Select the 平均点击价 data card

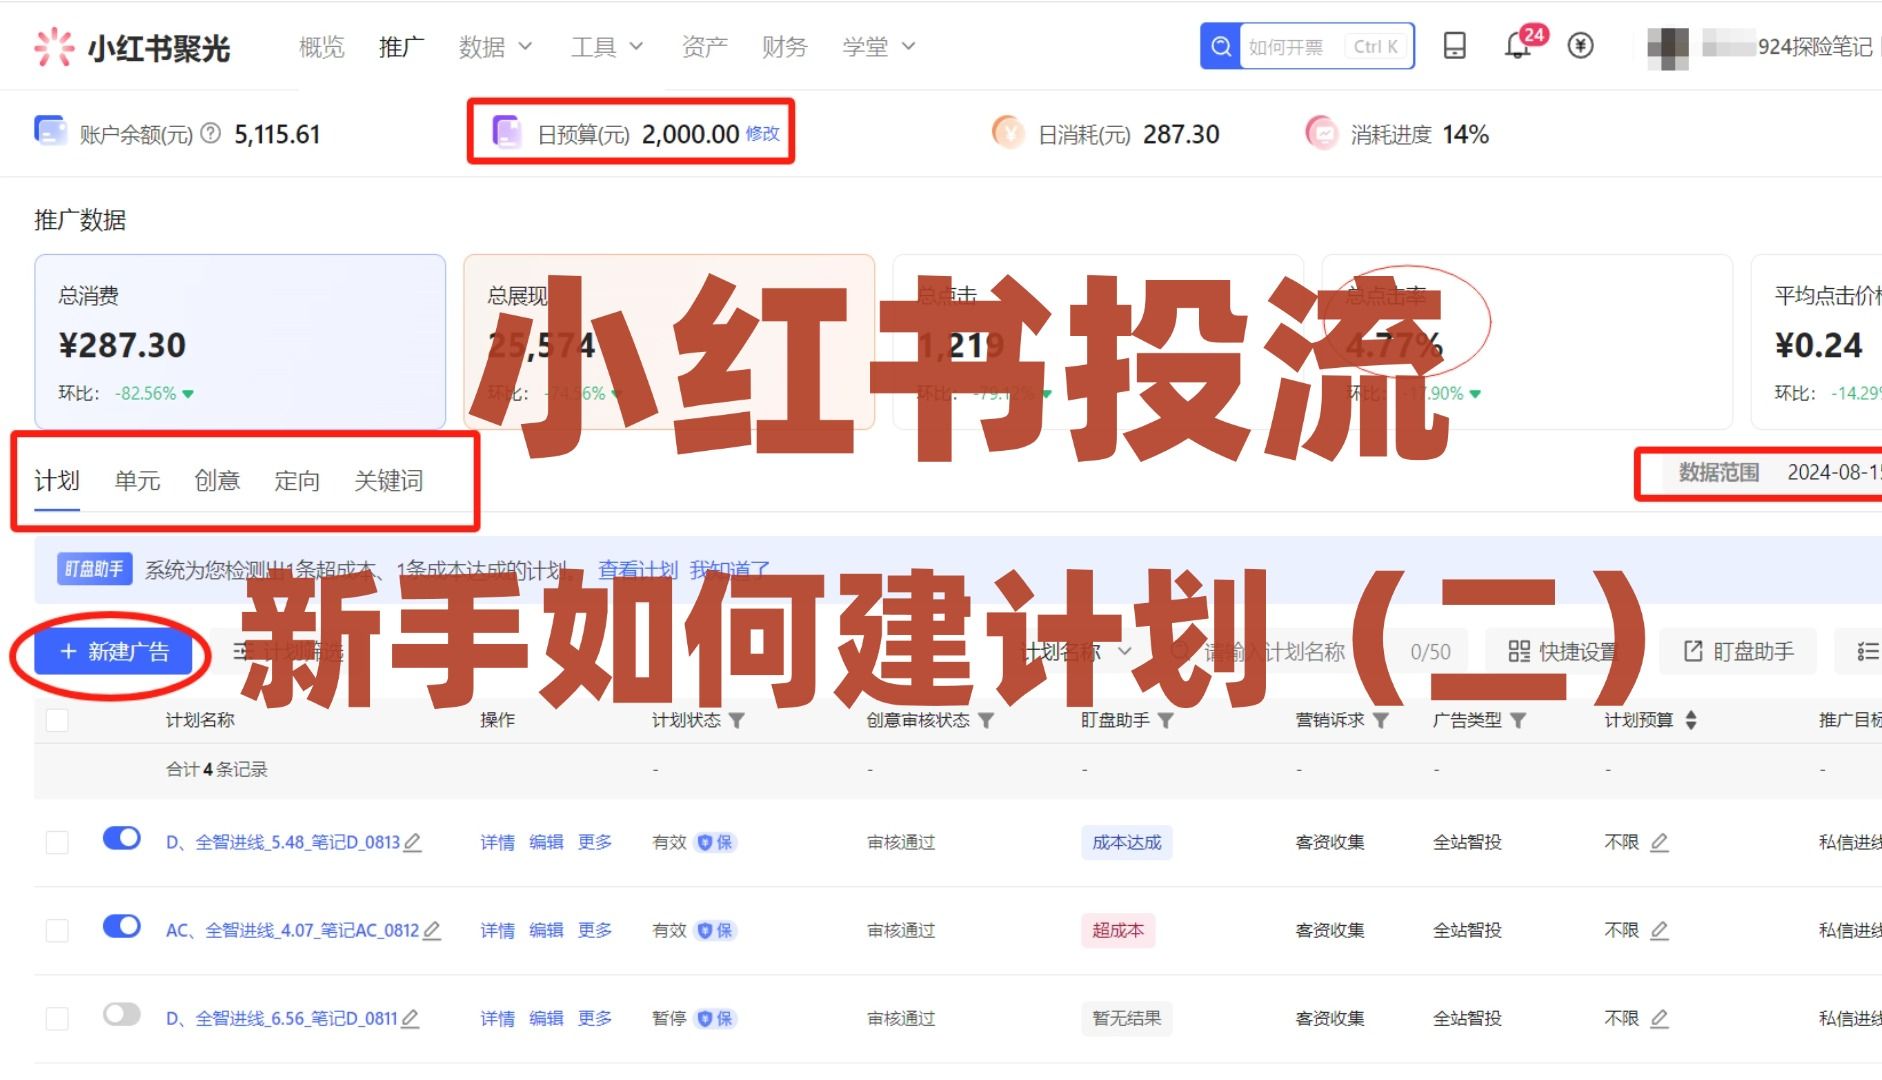coord(1817,342)
